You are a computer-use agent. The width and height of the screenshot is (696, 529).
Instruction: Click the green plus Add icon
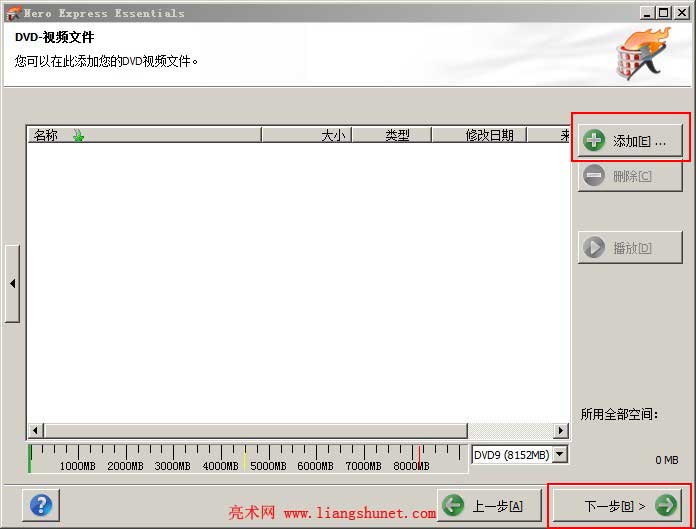(594, 141)
